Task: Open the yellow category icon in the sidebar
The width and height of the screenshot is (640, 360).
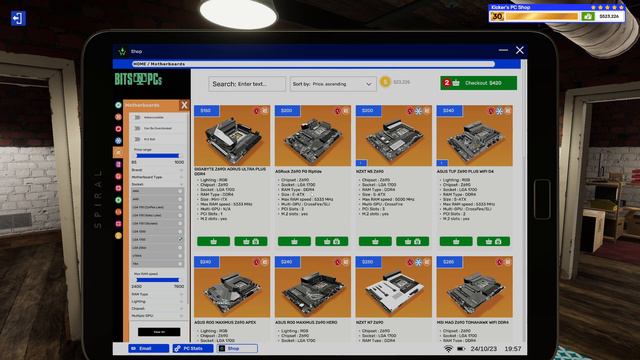Action: point(118,236)
